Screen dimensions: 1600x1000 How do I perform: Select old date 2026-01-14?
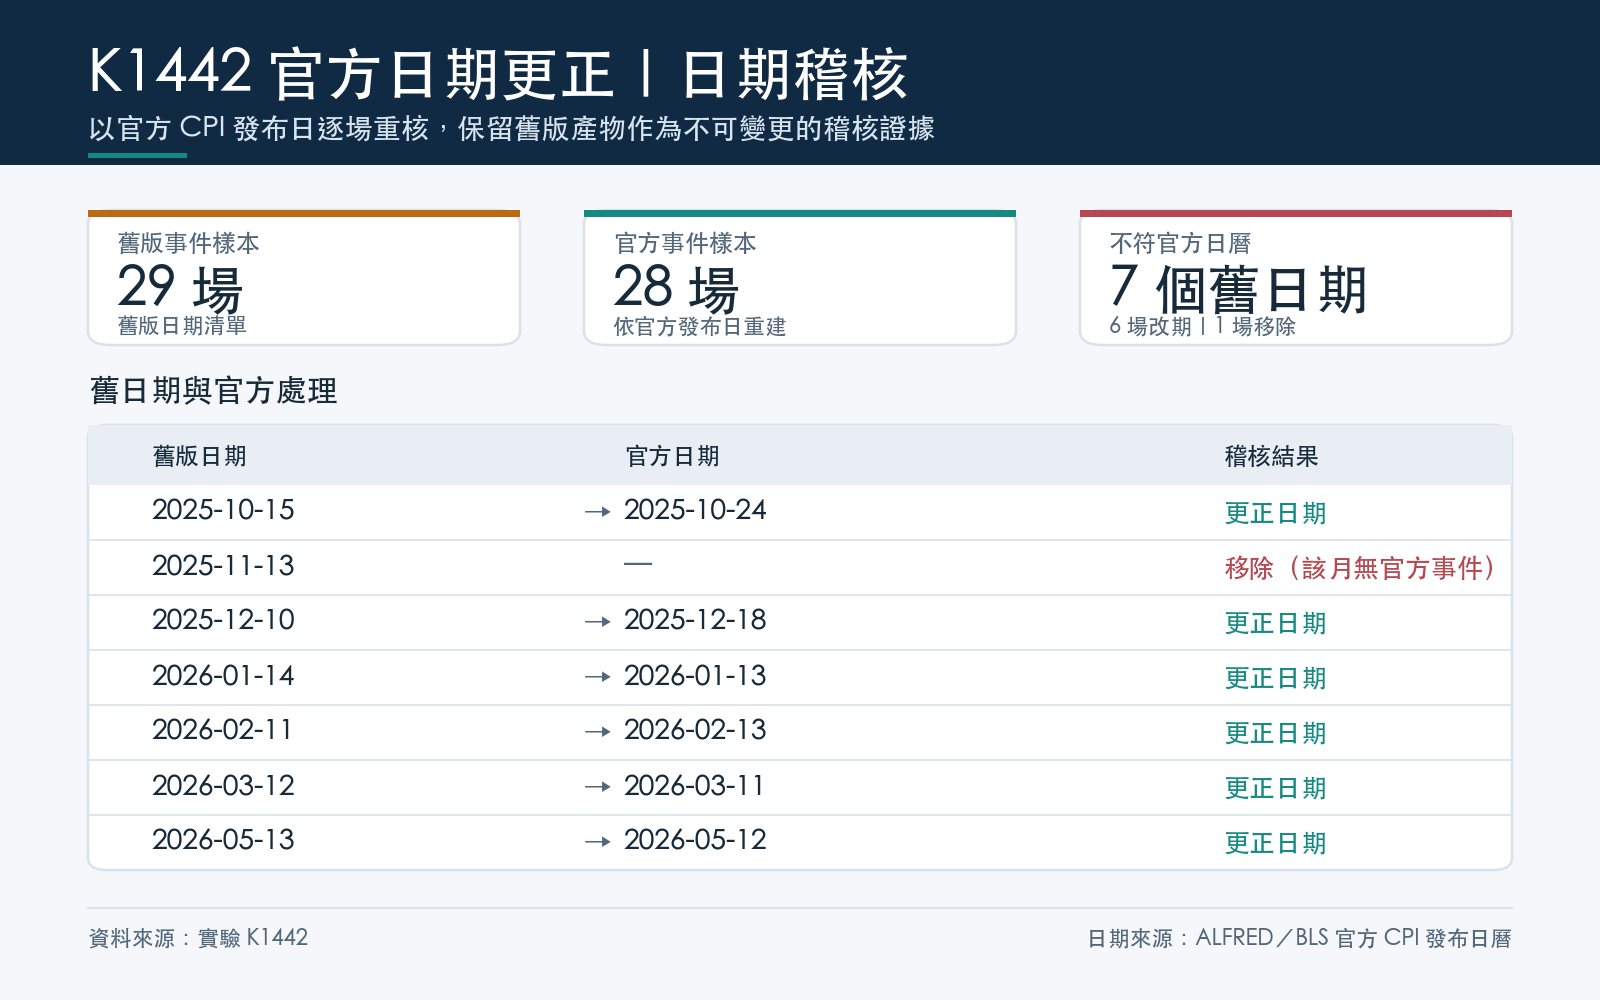(223, 676)
